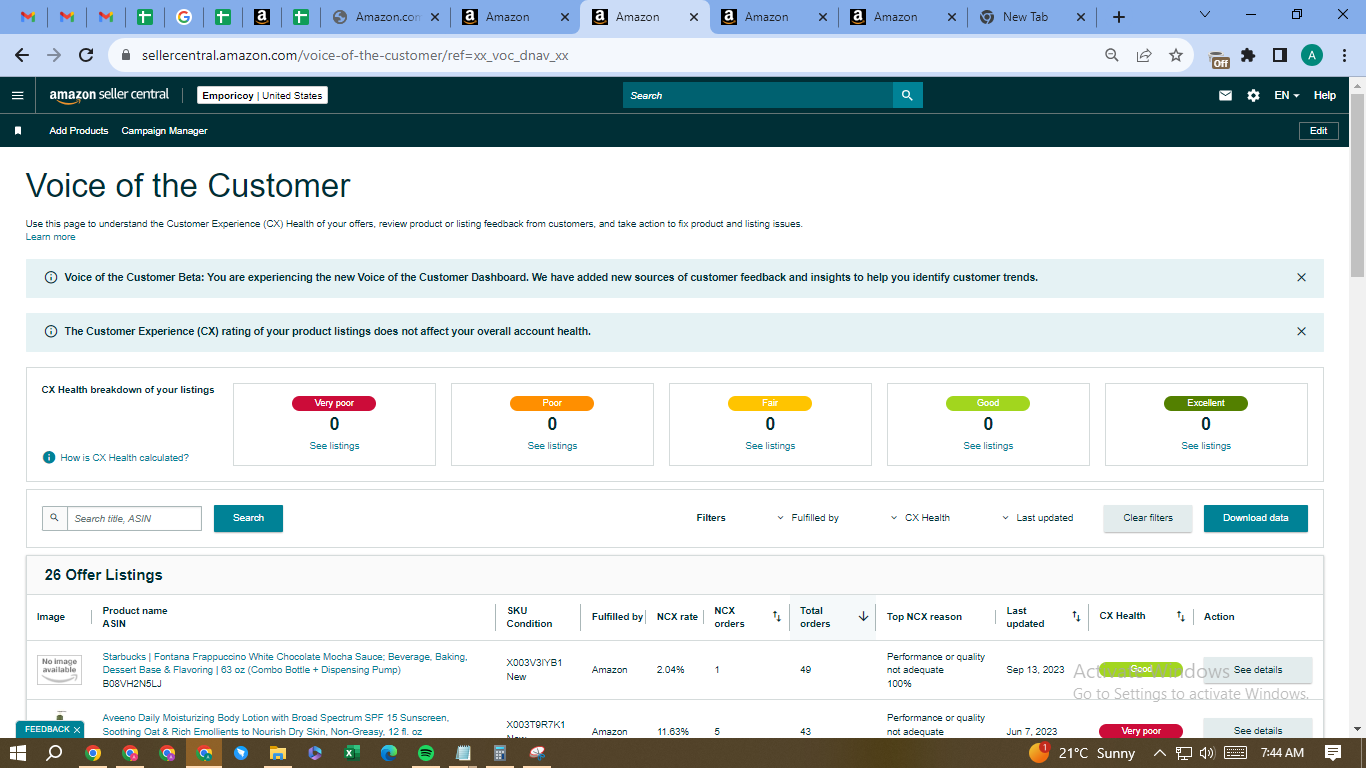Open a new browser tab with plus icon
Viewport: 1366px width, 768px height.
1119,17
